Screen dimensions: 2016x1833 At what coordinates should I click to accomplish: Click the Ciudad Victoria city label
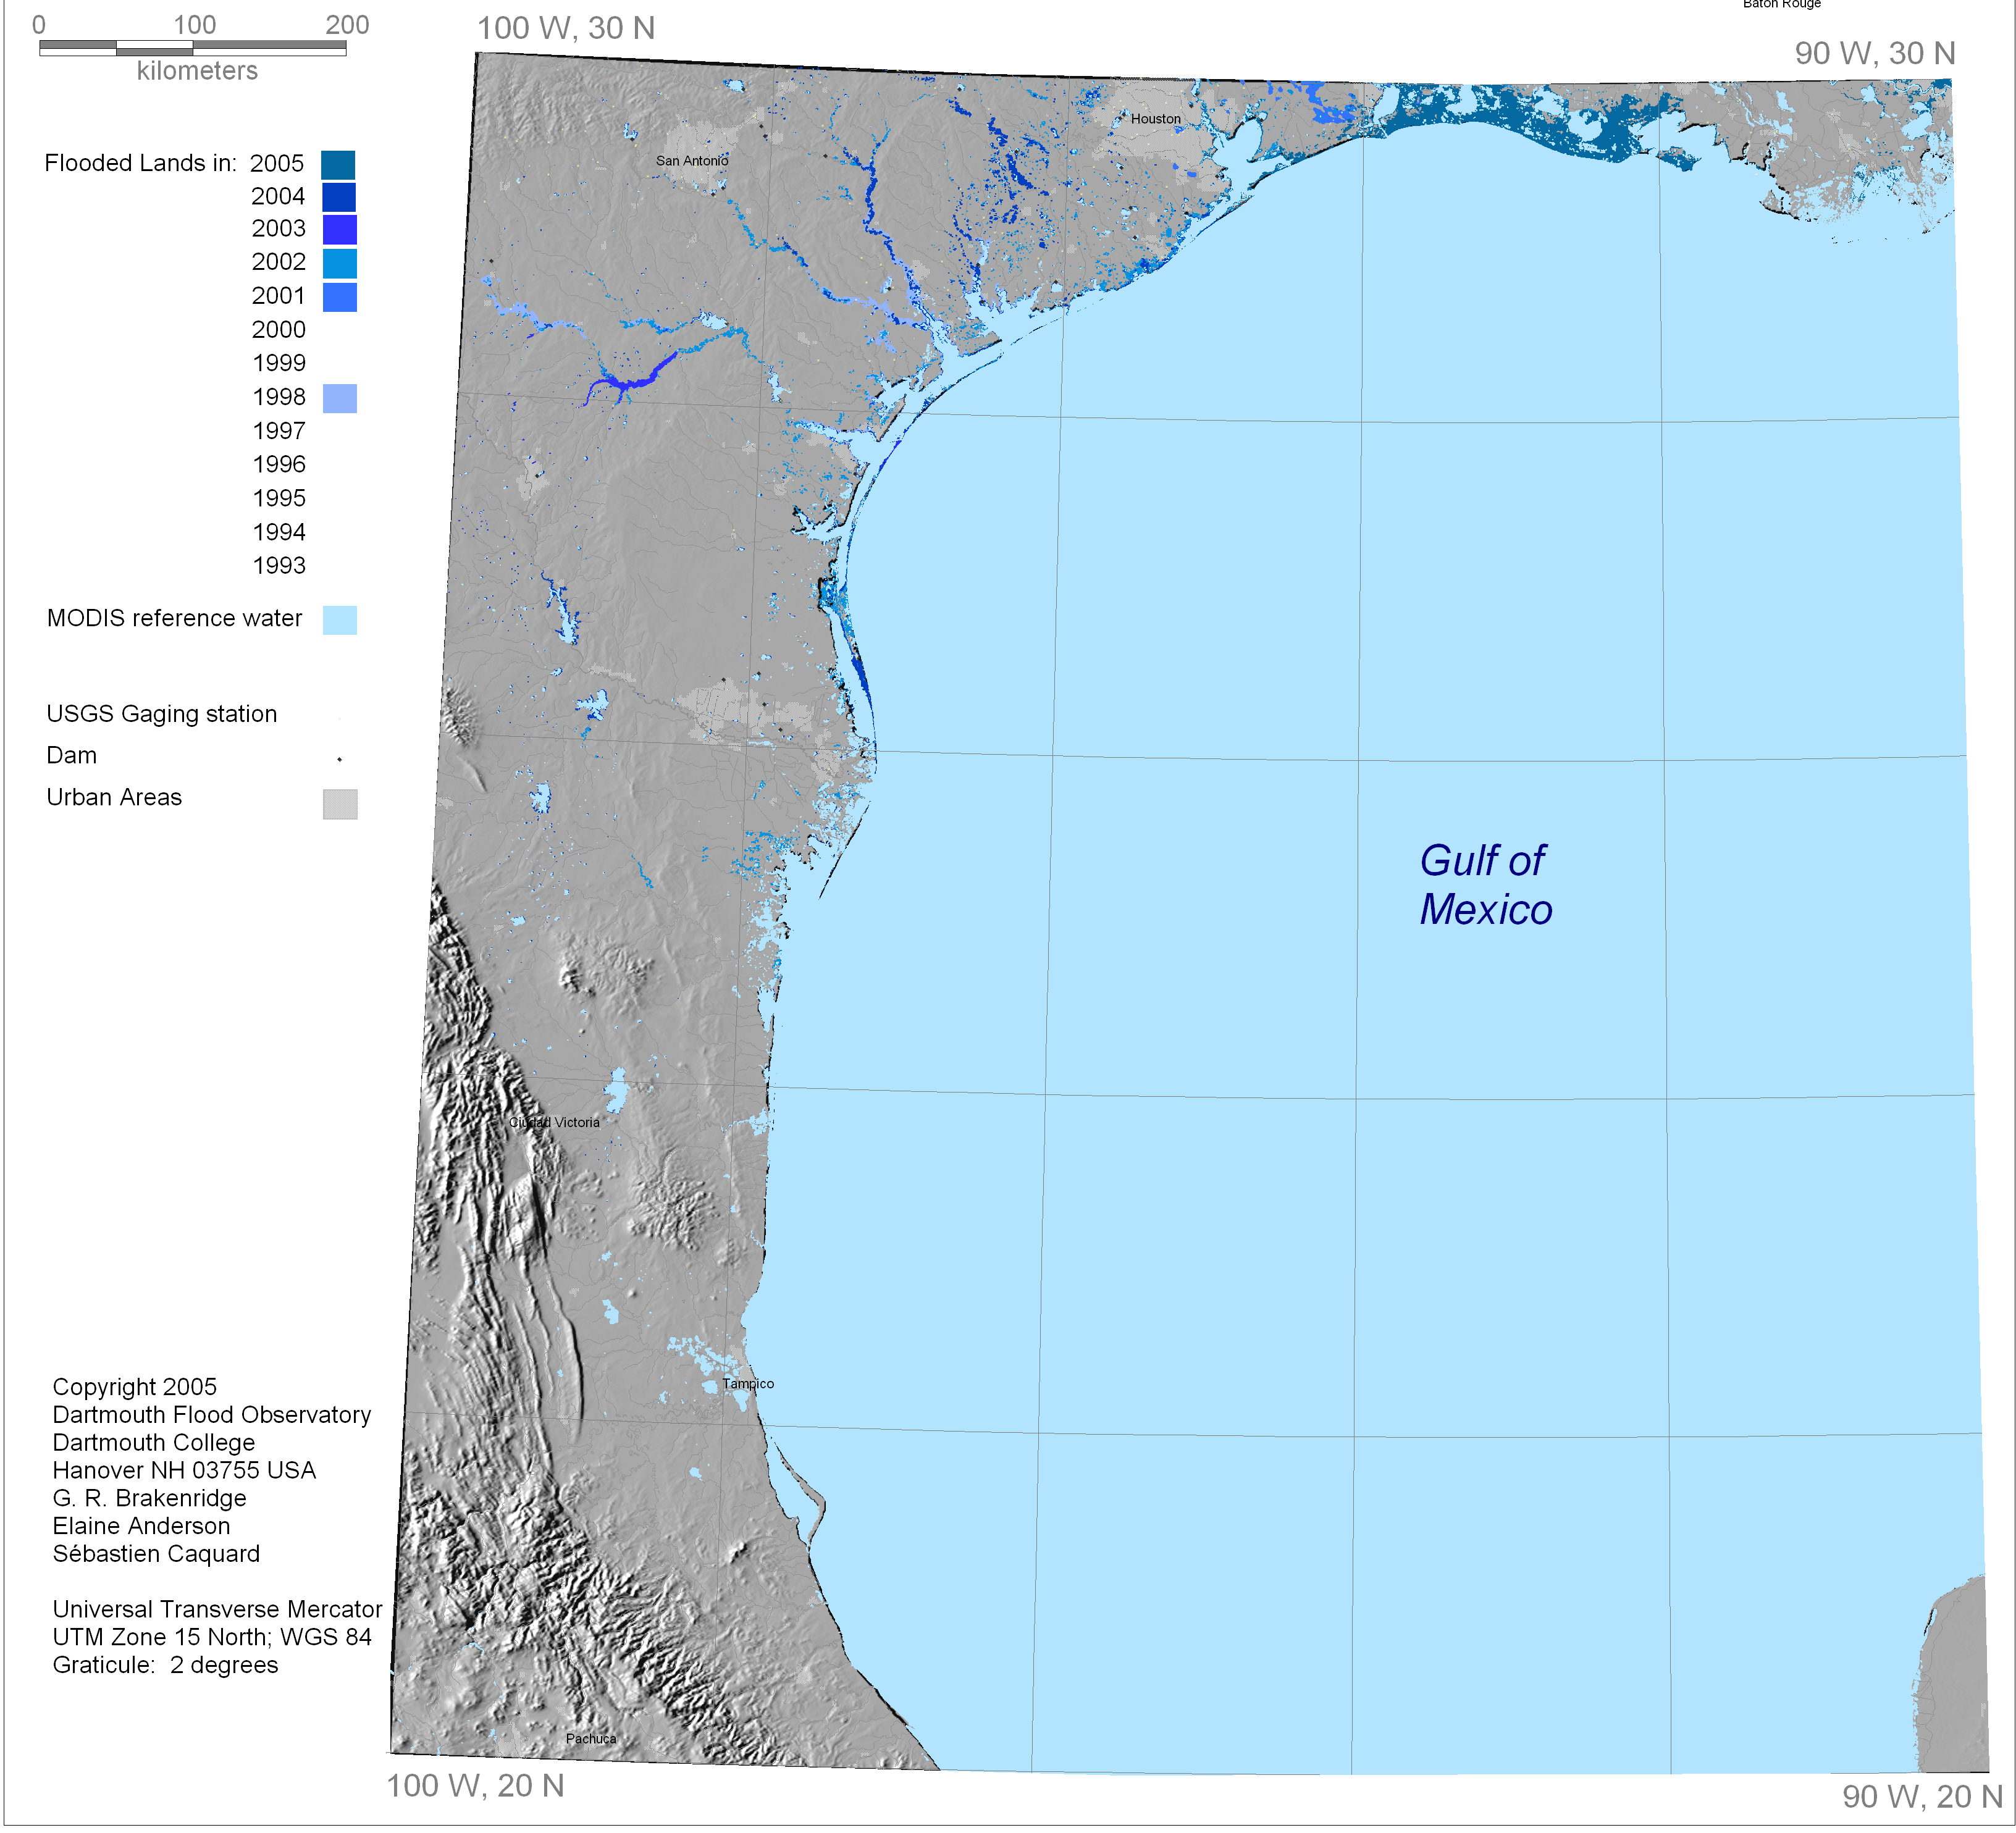(x=554, y=1123)
